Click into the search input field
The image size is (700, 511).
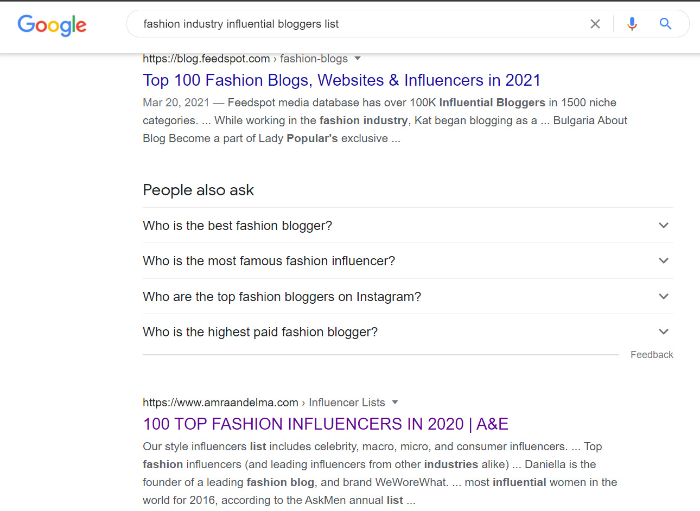coord(357,24)
